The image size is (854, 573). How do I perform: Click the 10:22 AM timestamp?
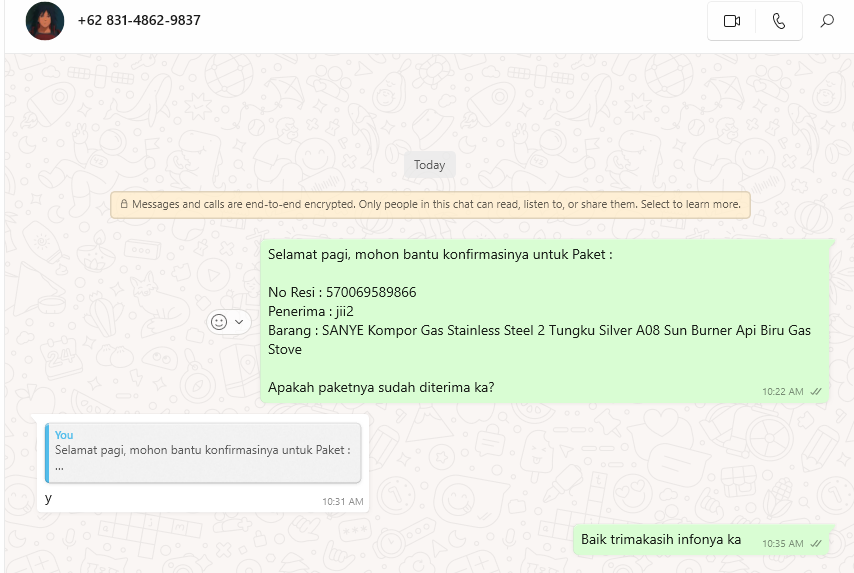[783, 392]
